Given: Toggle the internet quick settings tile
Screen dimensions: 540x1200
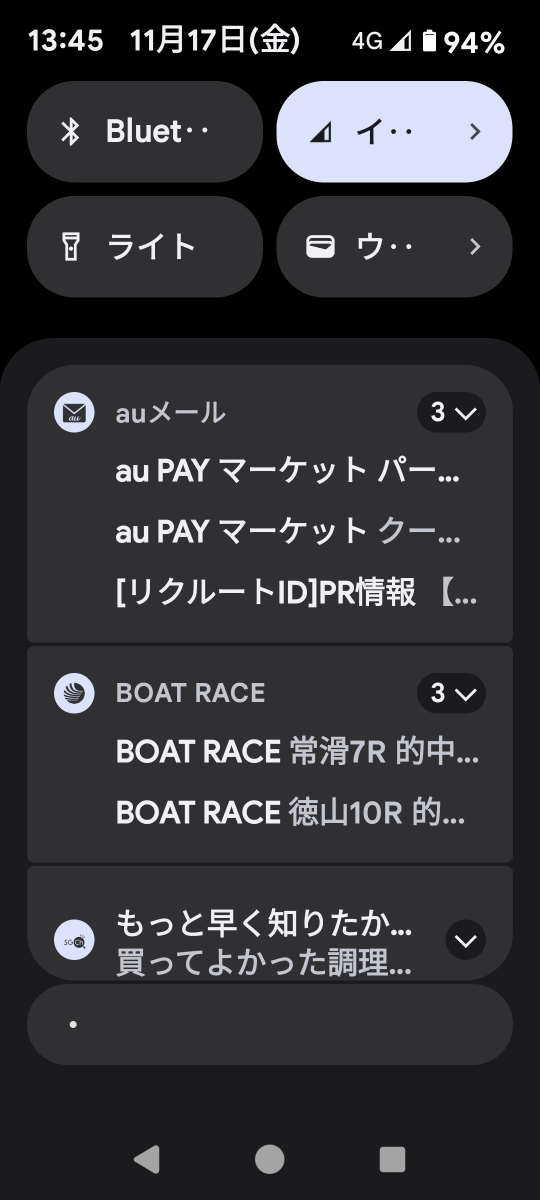Looking at the screenshot, I should [x=394, y=132].
